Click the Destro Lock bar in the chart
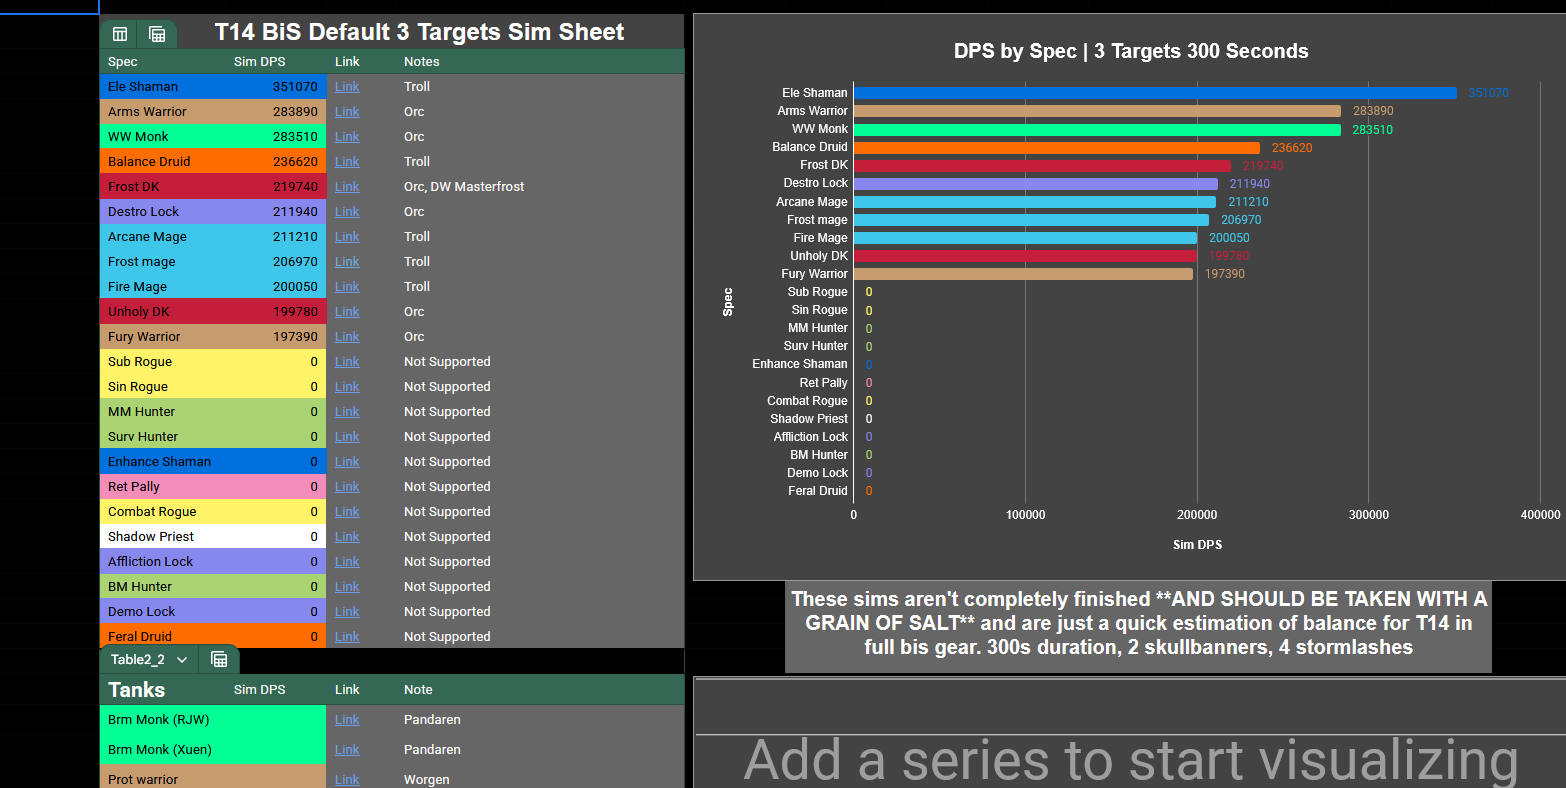1566x788 pixels. point(1036,183)
